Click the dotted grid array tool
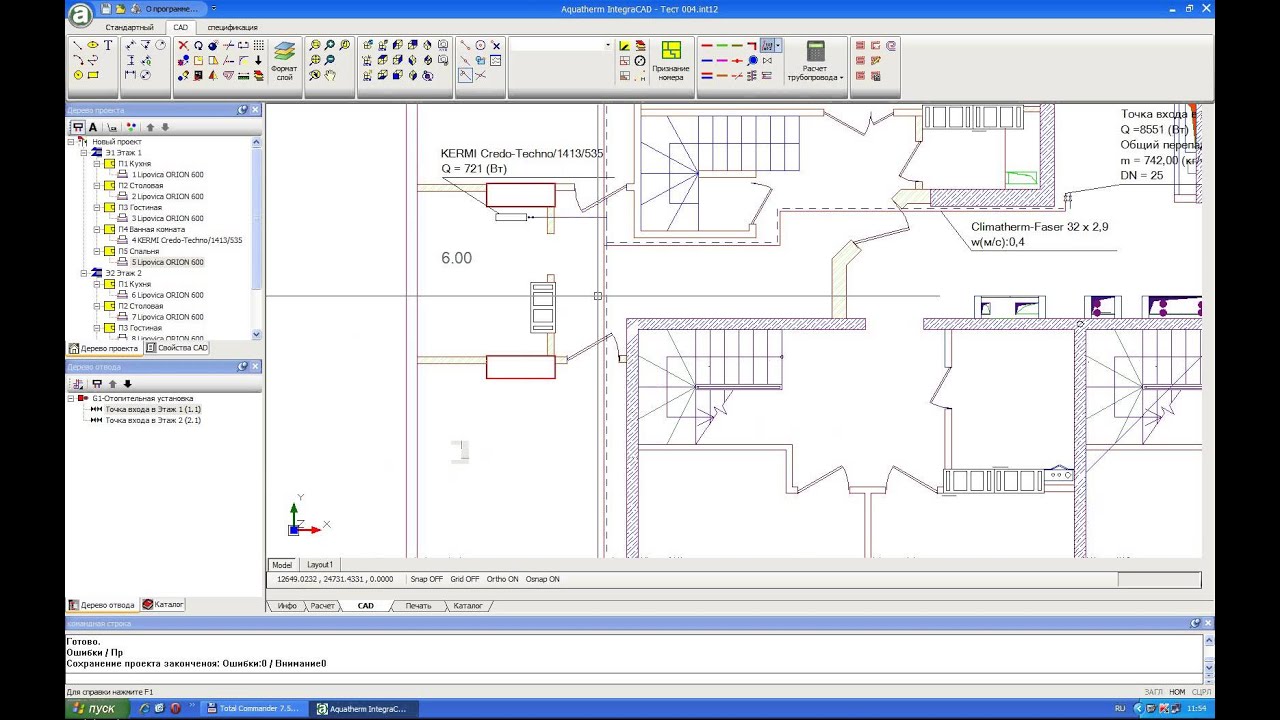 [258, 45]
